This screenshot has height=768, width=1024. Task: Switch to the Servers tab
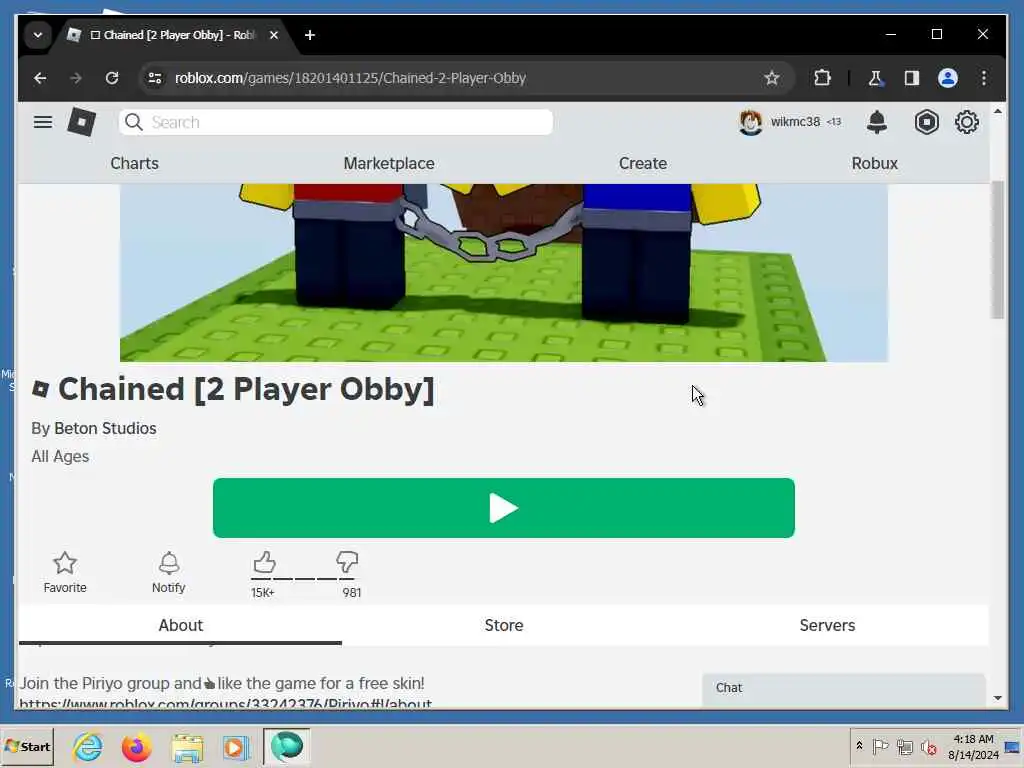point(827,625)
